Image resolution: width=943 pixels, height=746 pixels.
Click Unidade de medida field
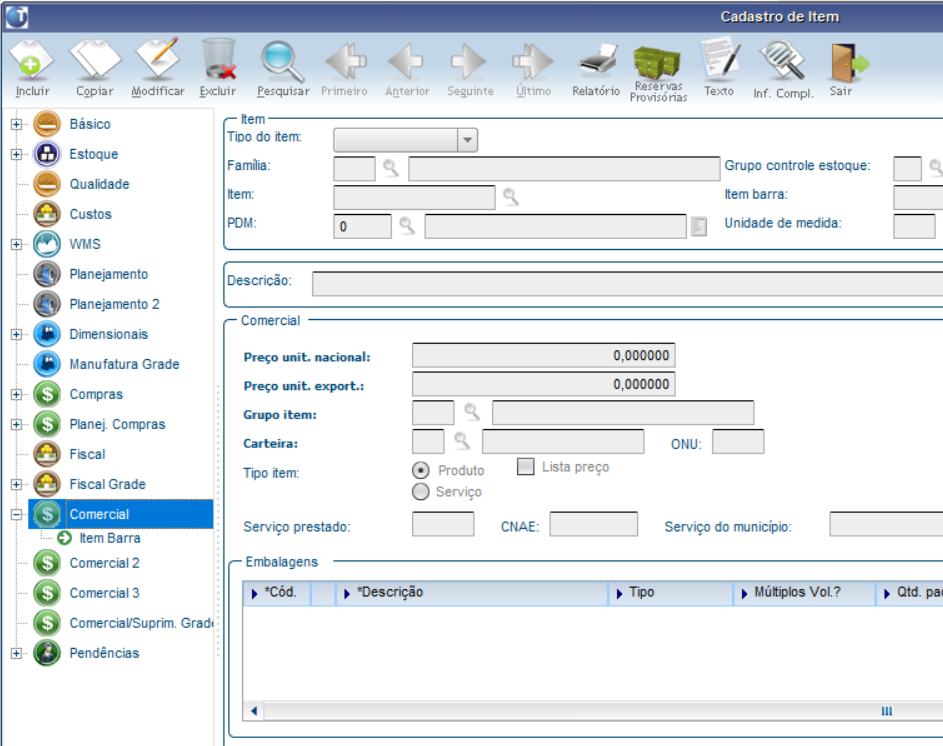coord(914,226)
